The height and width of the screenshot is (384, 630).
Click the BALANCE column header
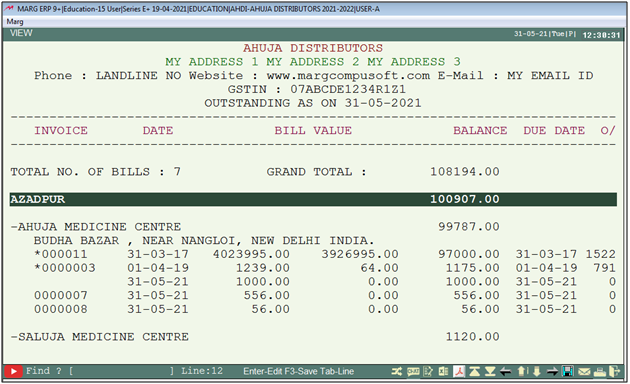tap(480, 131)
